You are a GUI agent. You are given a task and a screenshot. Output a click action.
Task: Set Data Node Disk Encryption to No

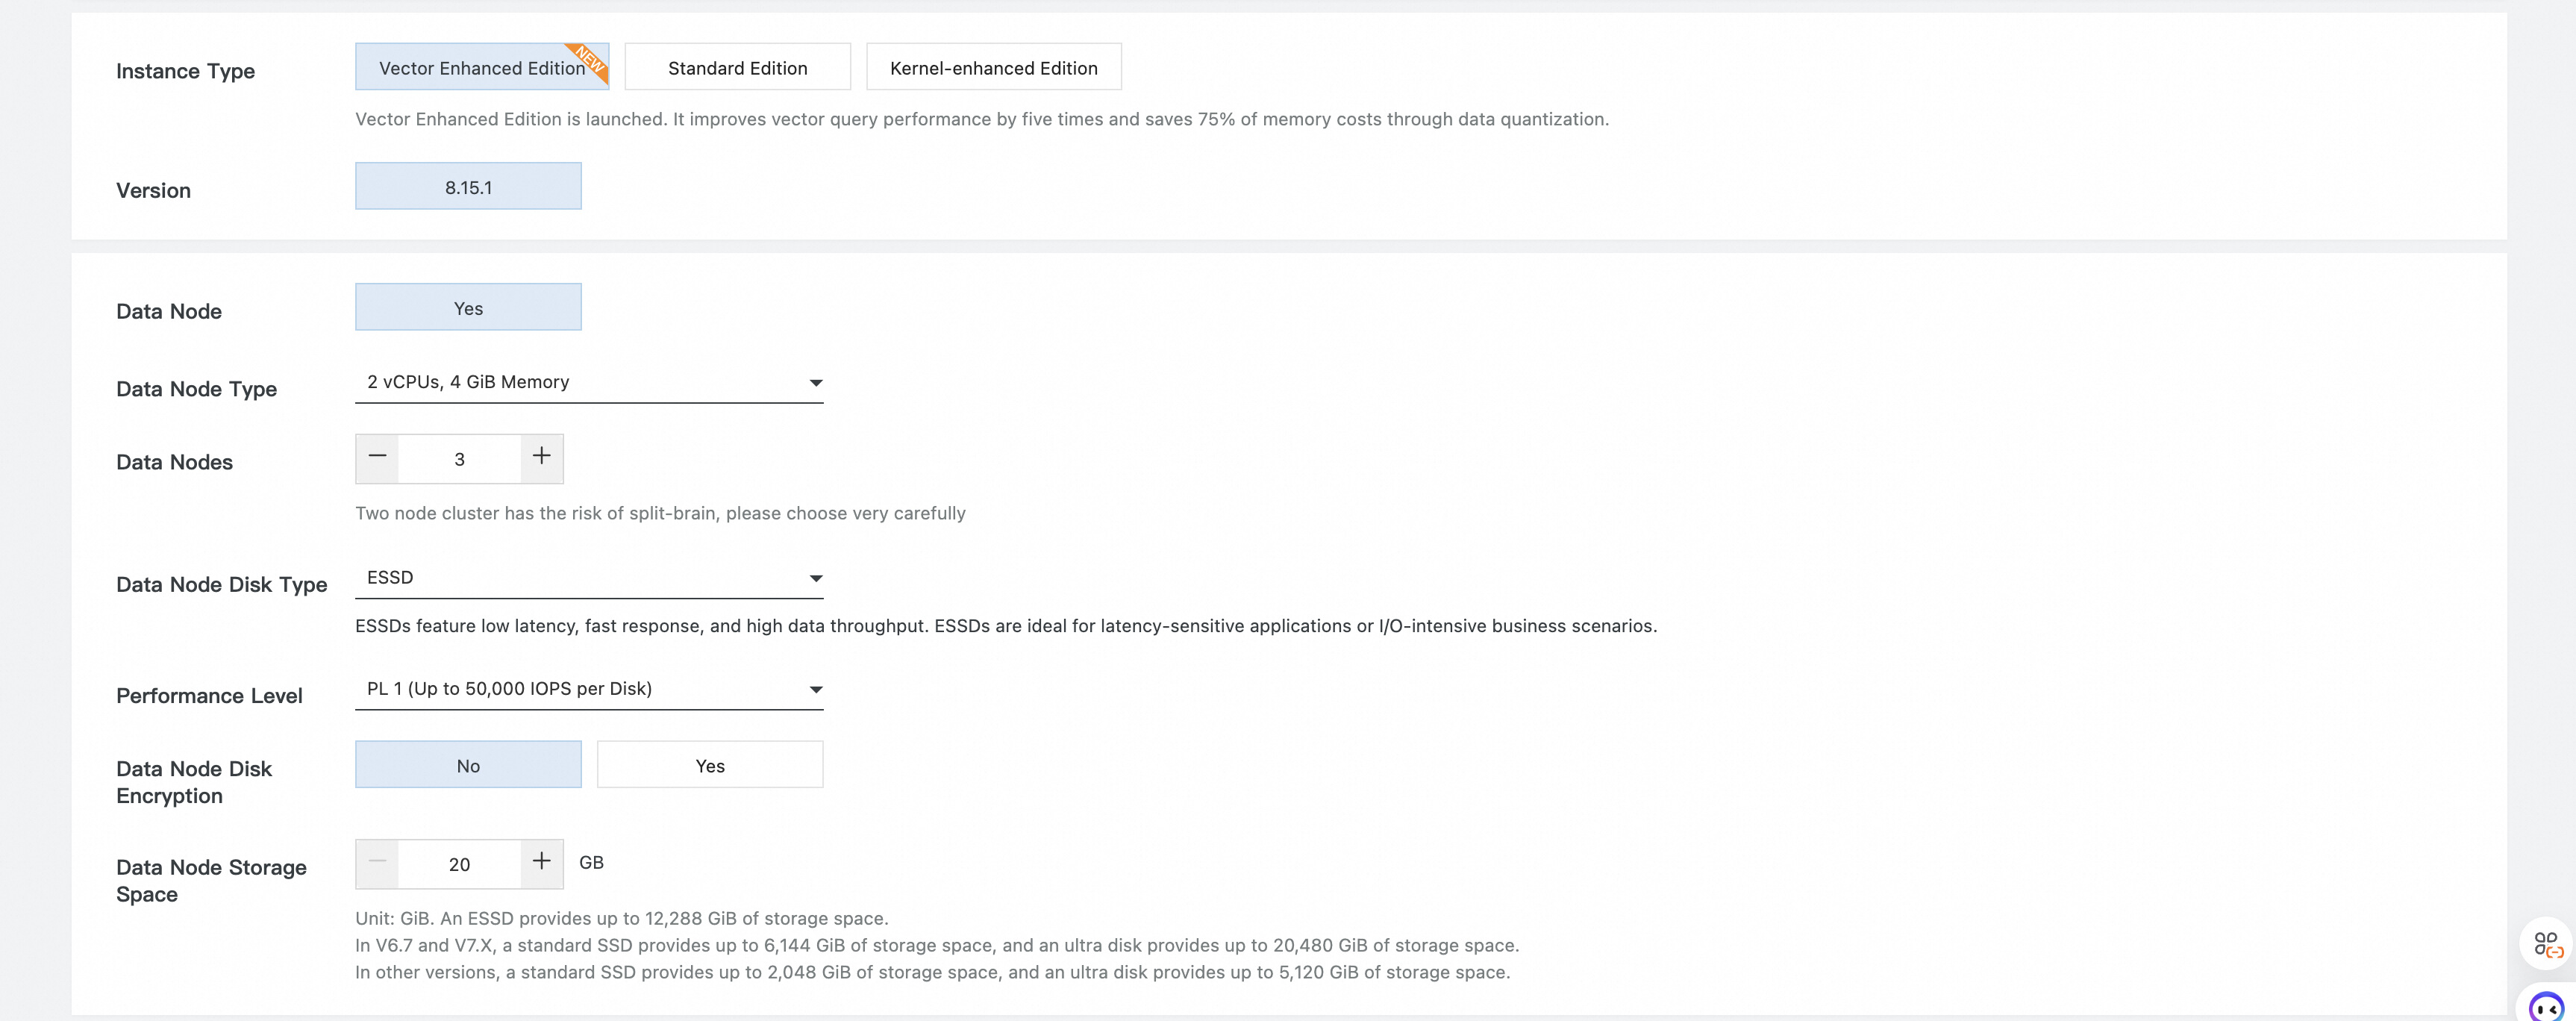468,765
